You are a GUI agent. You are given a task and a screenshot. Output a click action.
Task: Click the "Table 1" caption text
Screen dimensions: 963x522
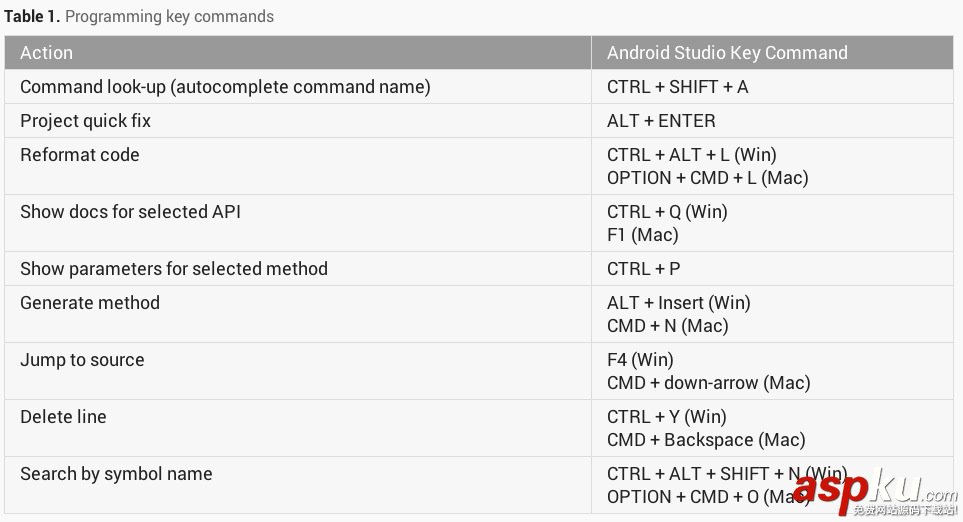[138, 16]
